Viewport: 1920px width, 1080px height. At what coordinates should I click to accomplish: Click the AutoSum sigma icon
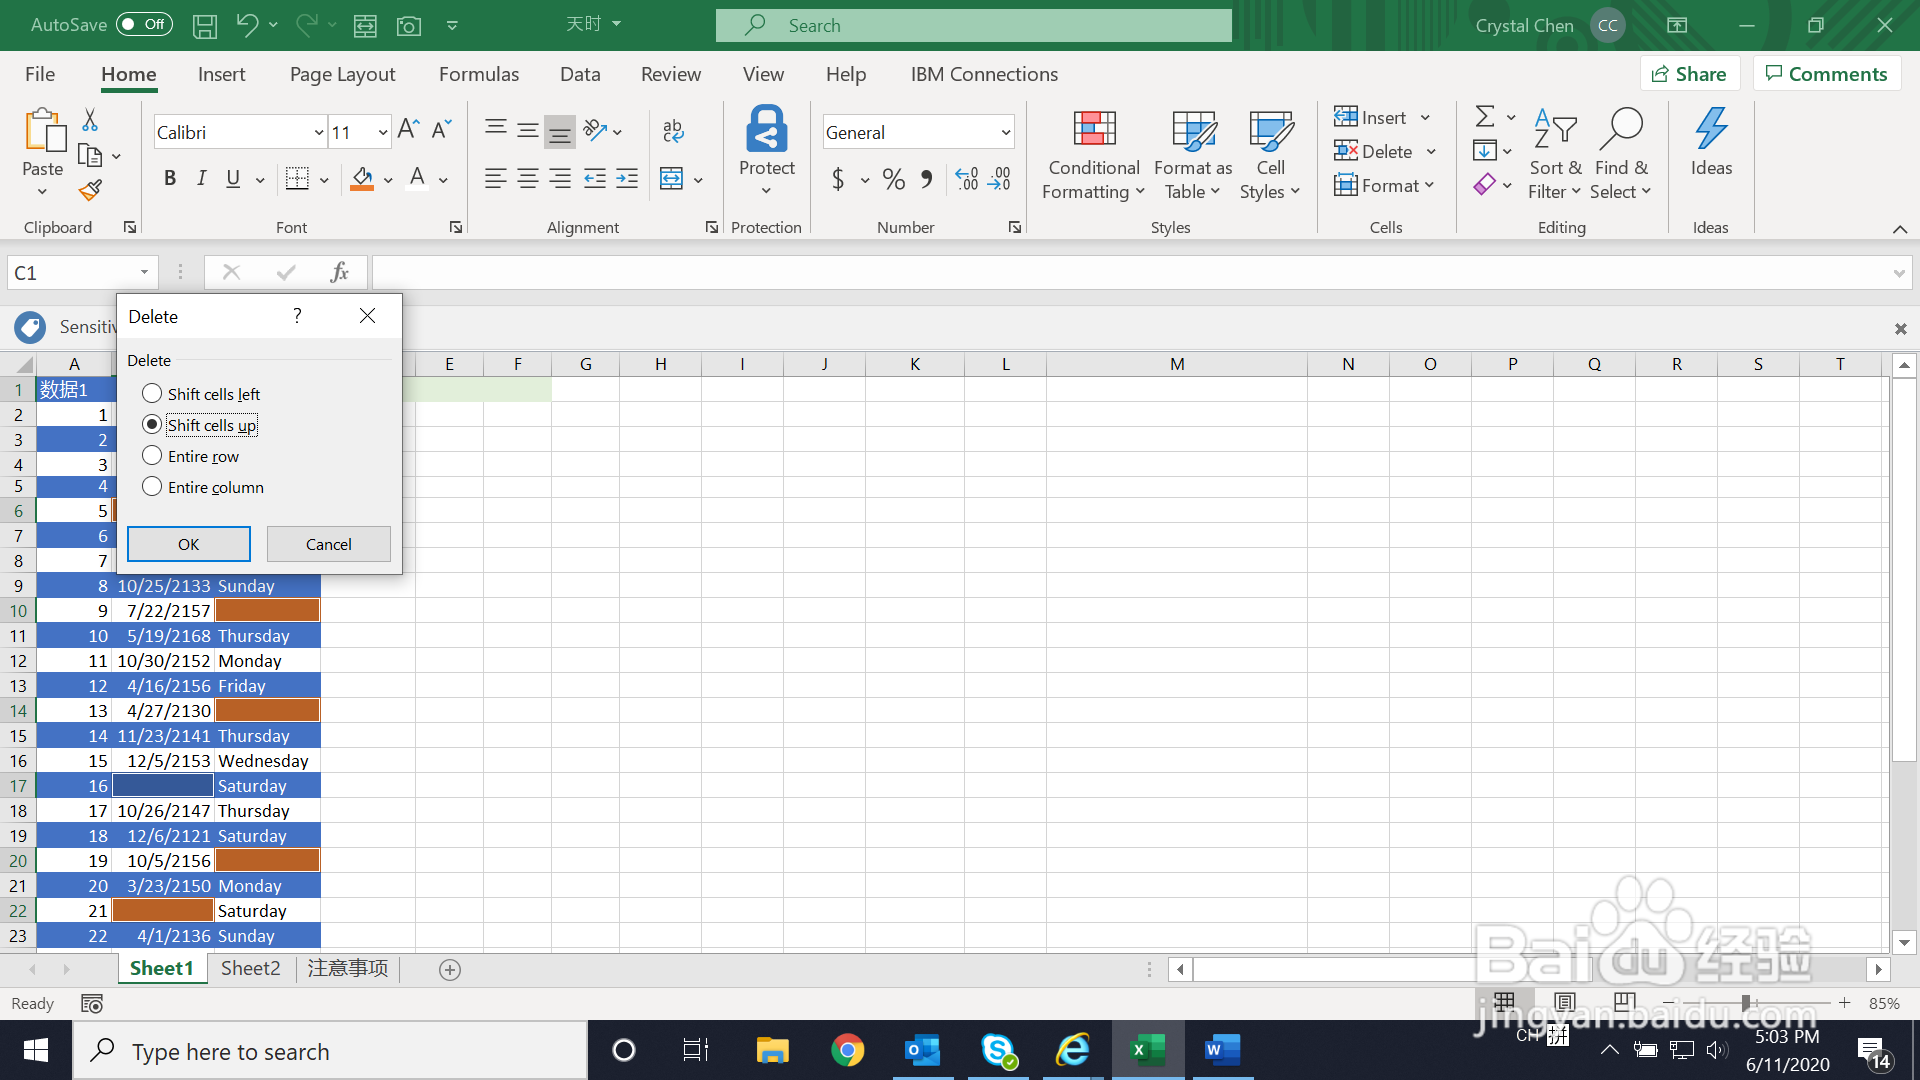1485,117
